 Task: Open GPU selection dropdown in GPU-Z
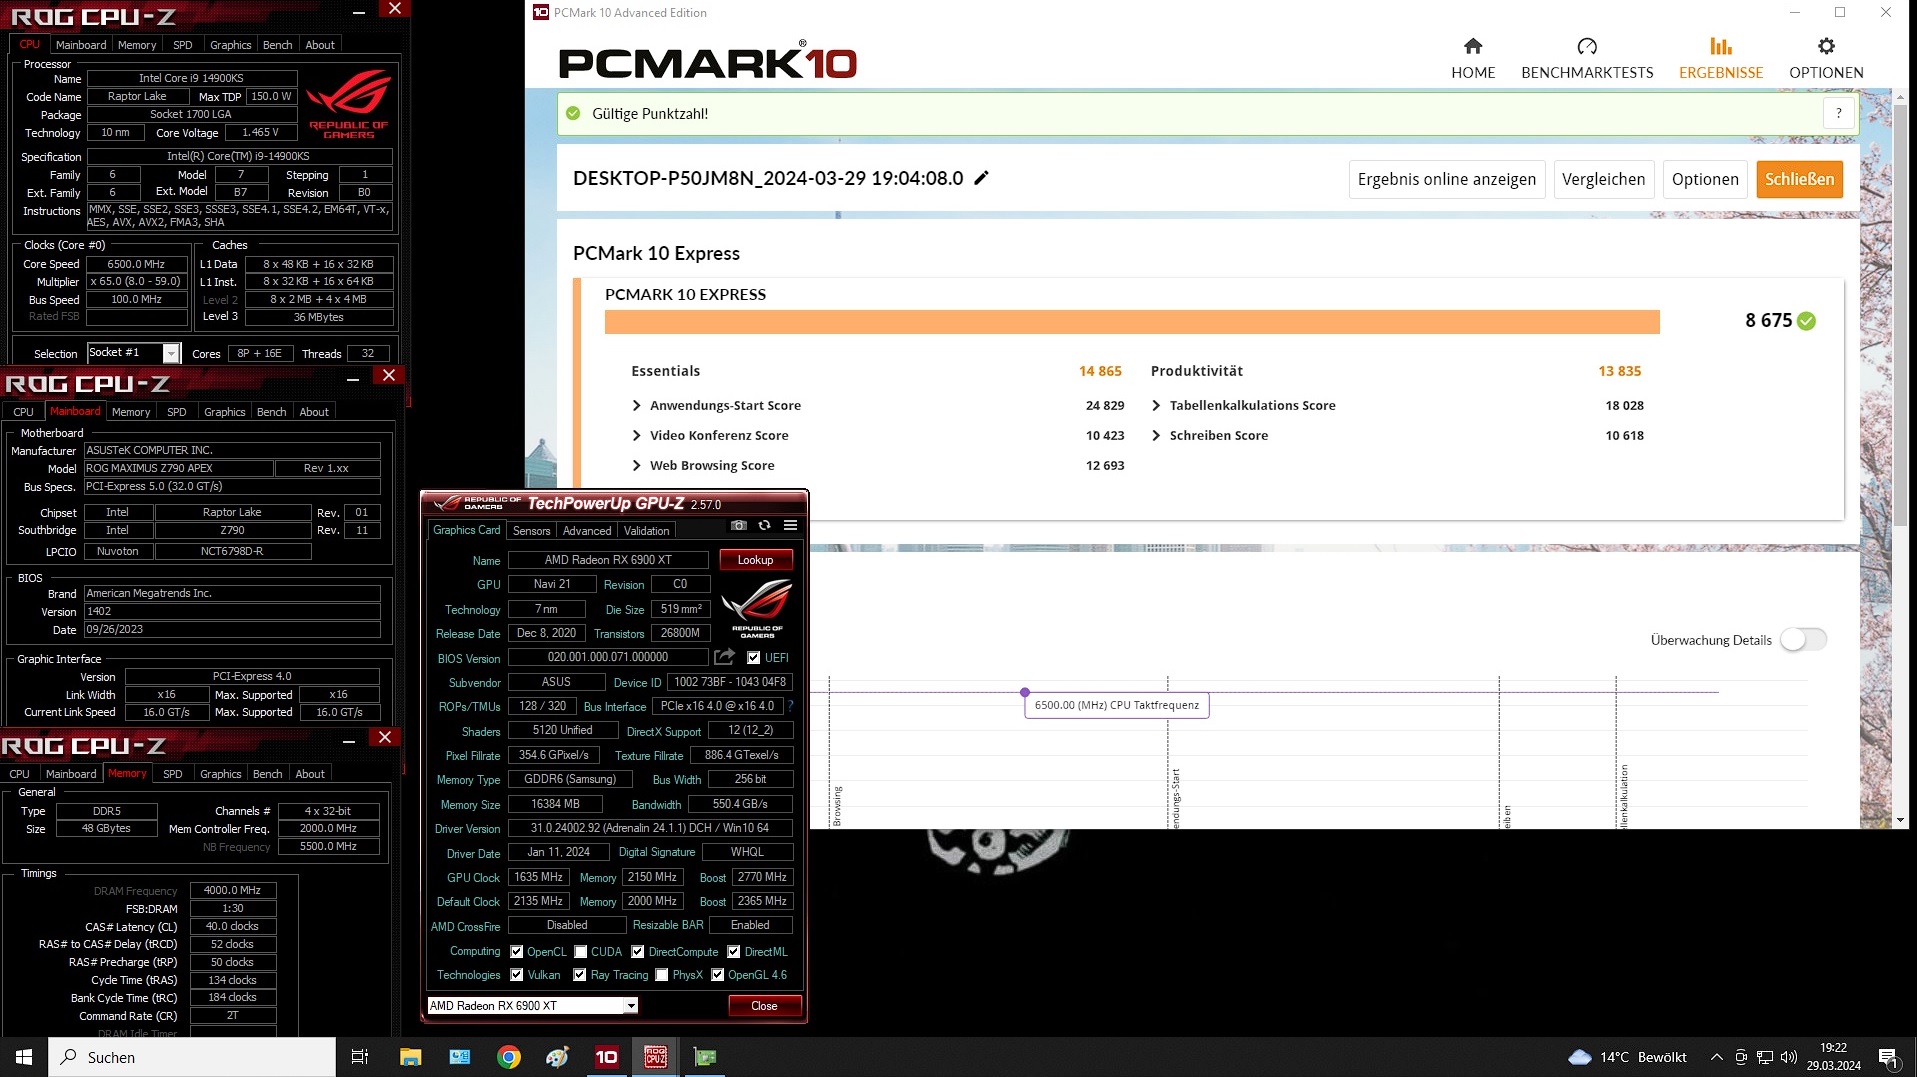631,1006
